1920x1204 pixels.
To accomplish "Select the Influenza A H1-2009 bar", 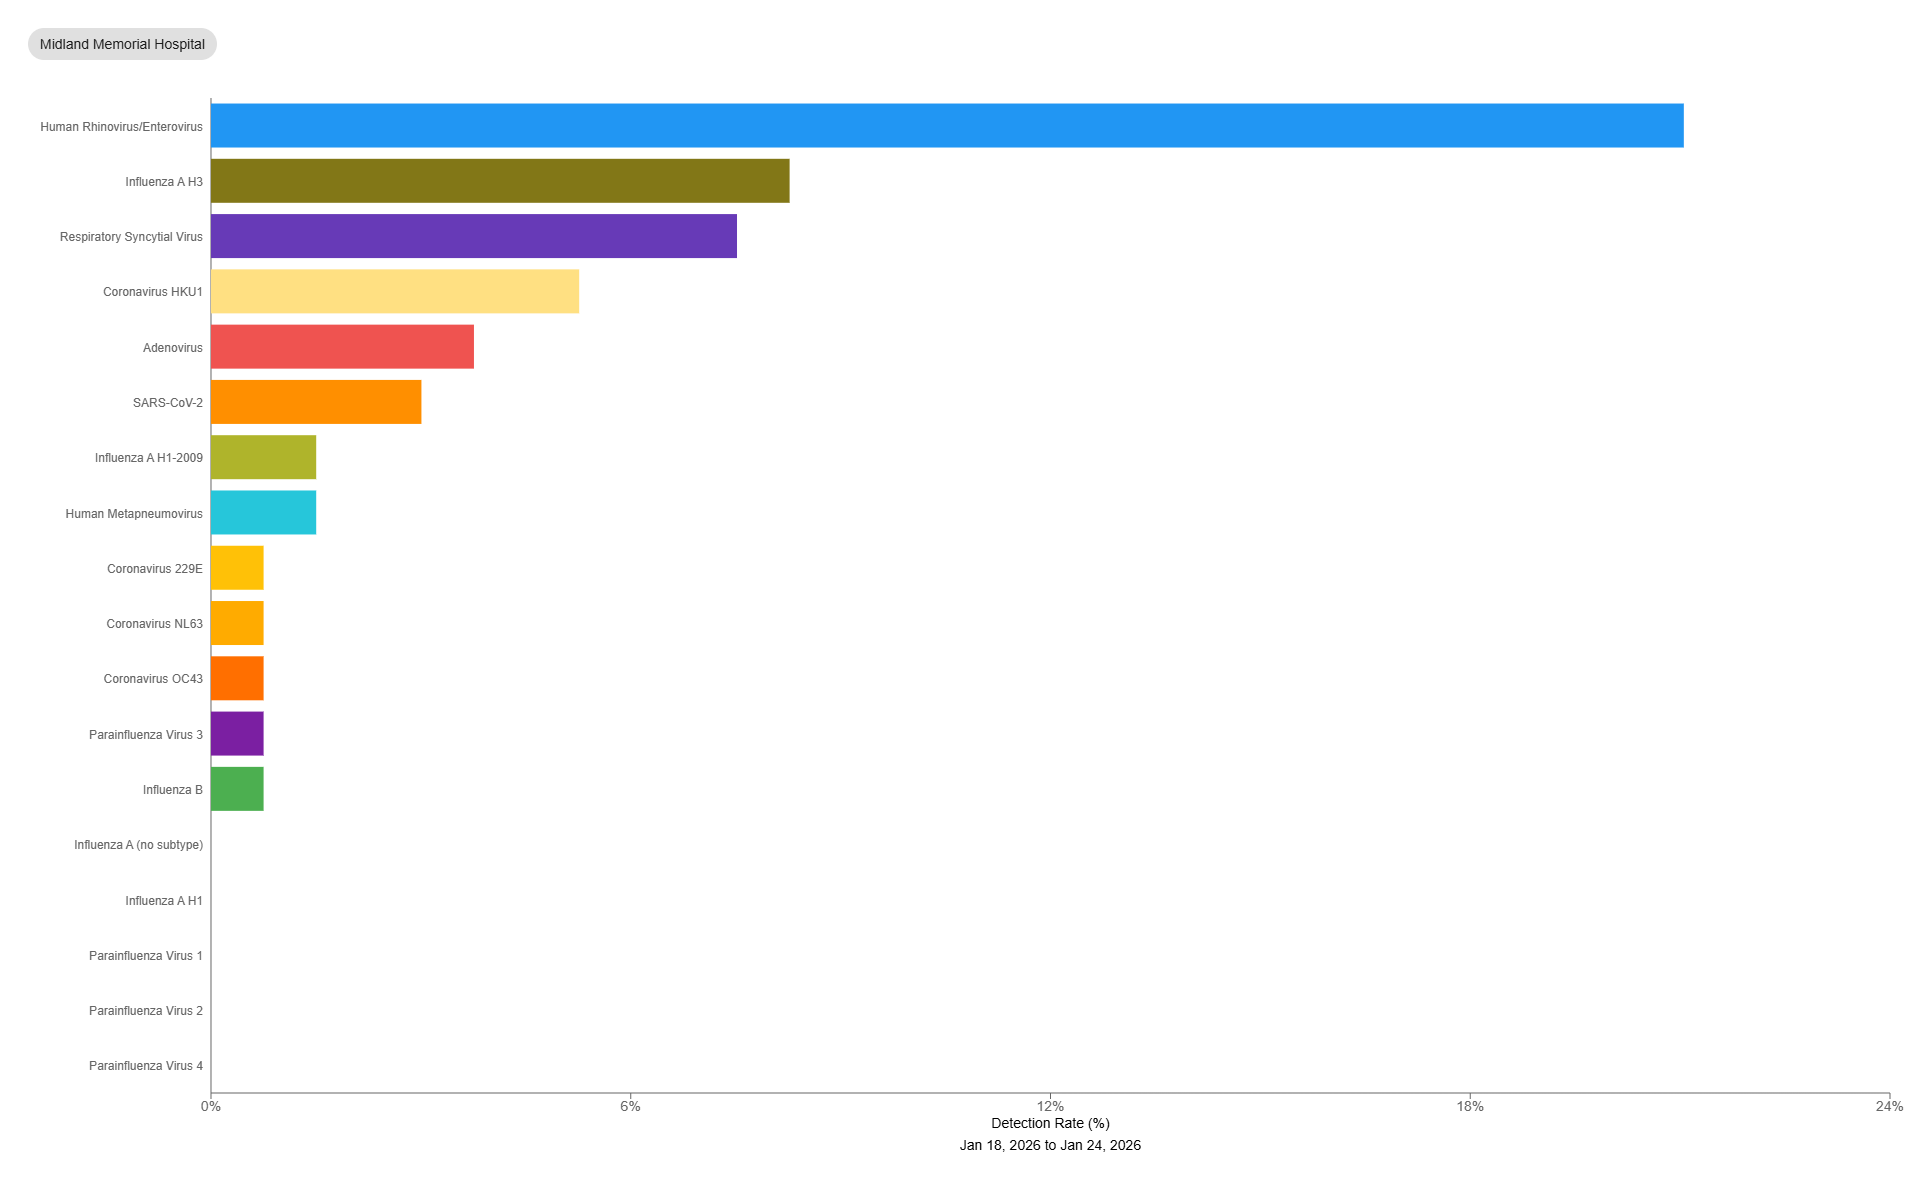I will 263,457.
